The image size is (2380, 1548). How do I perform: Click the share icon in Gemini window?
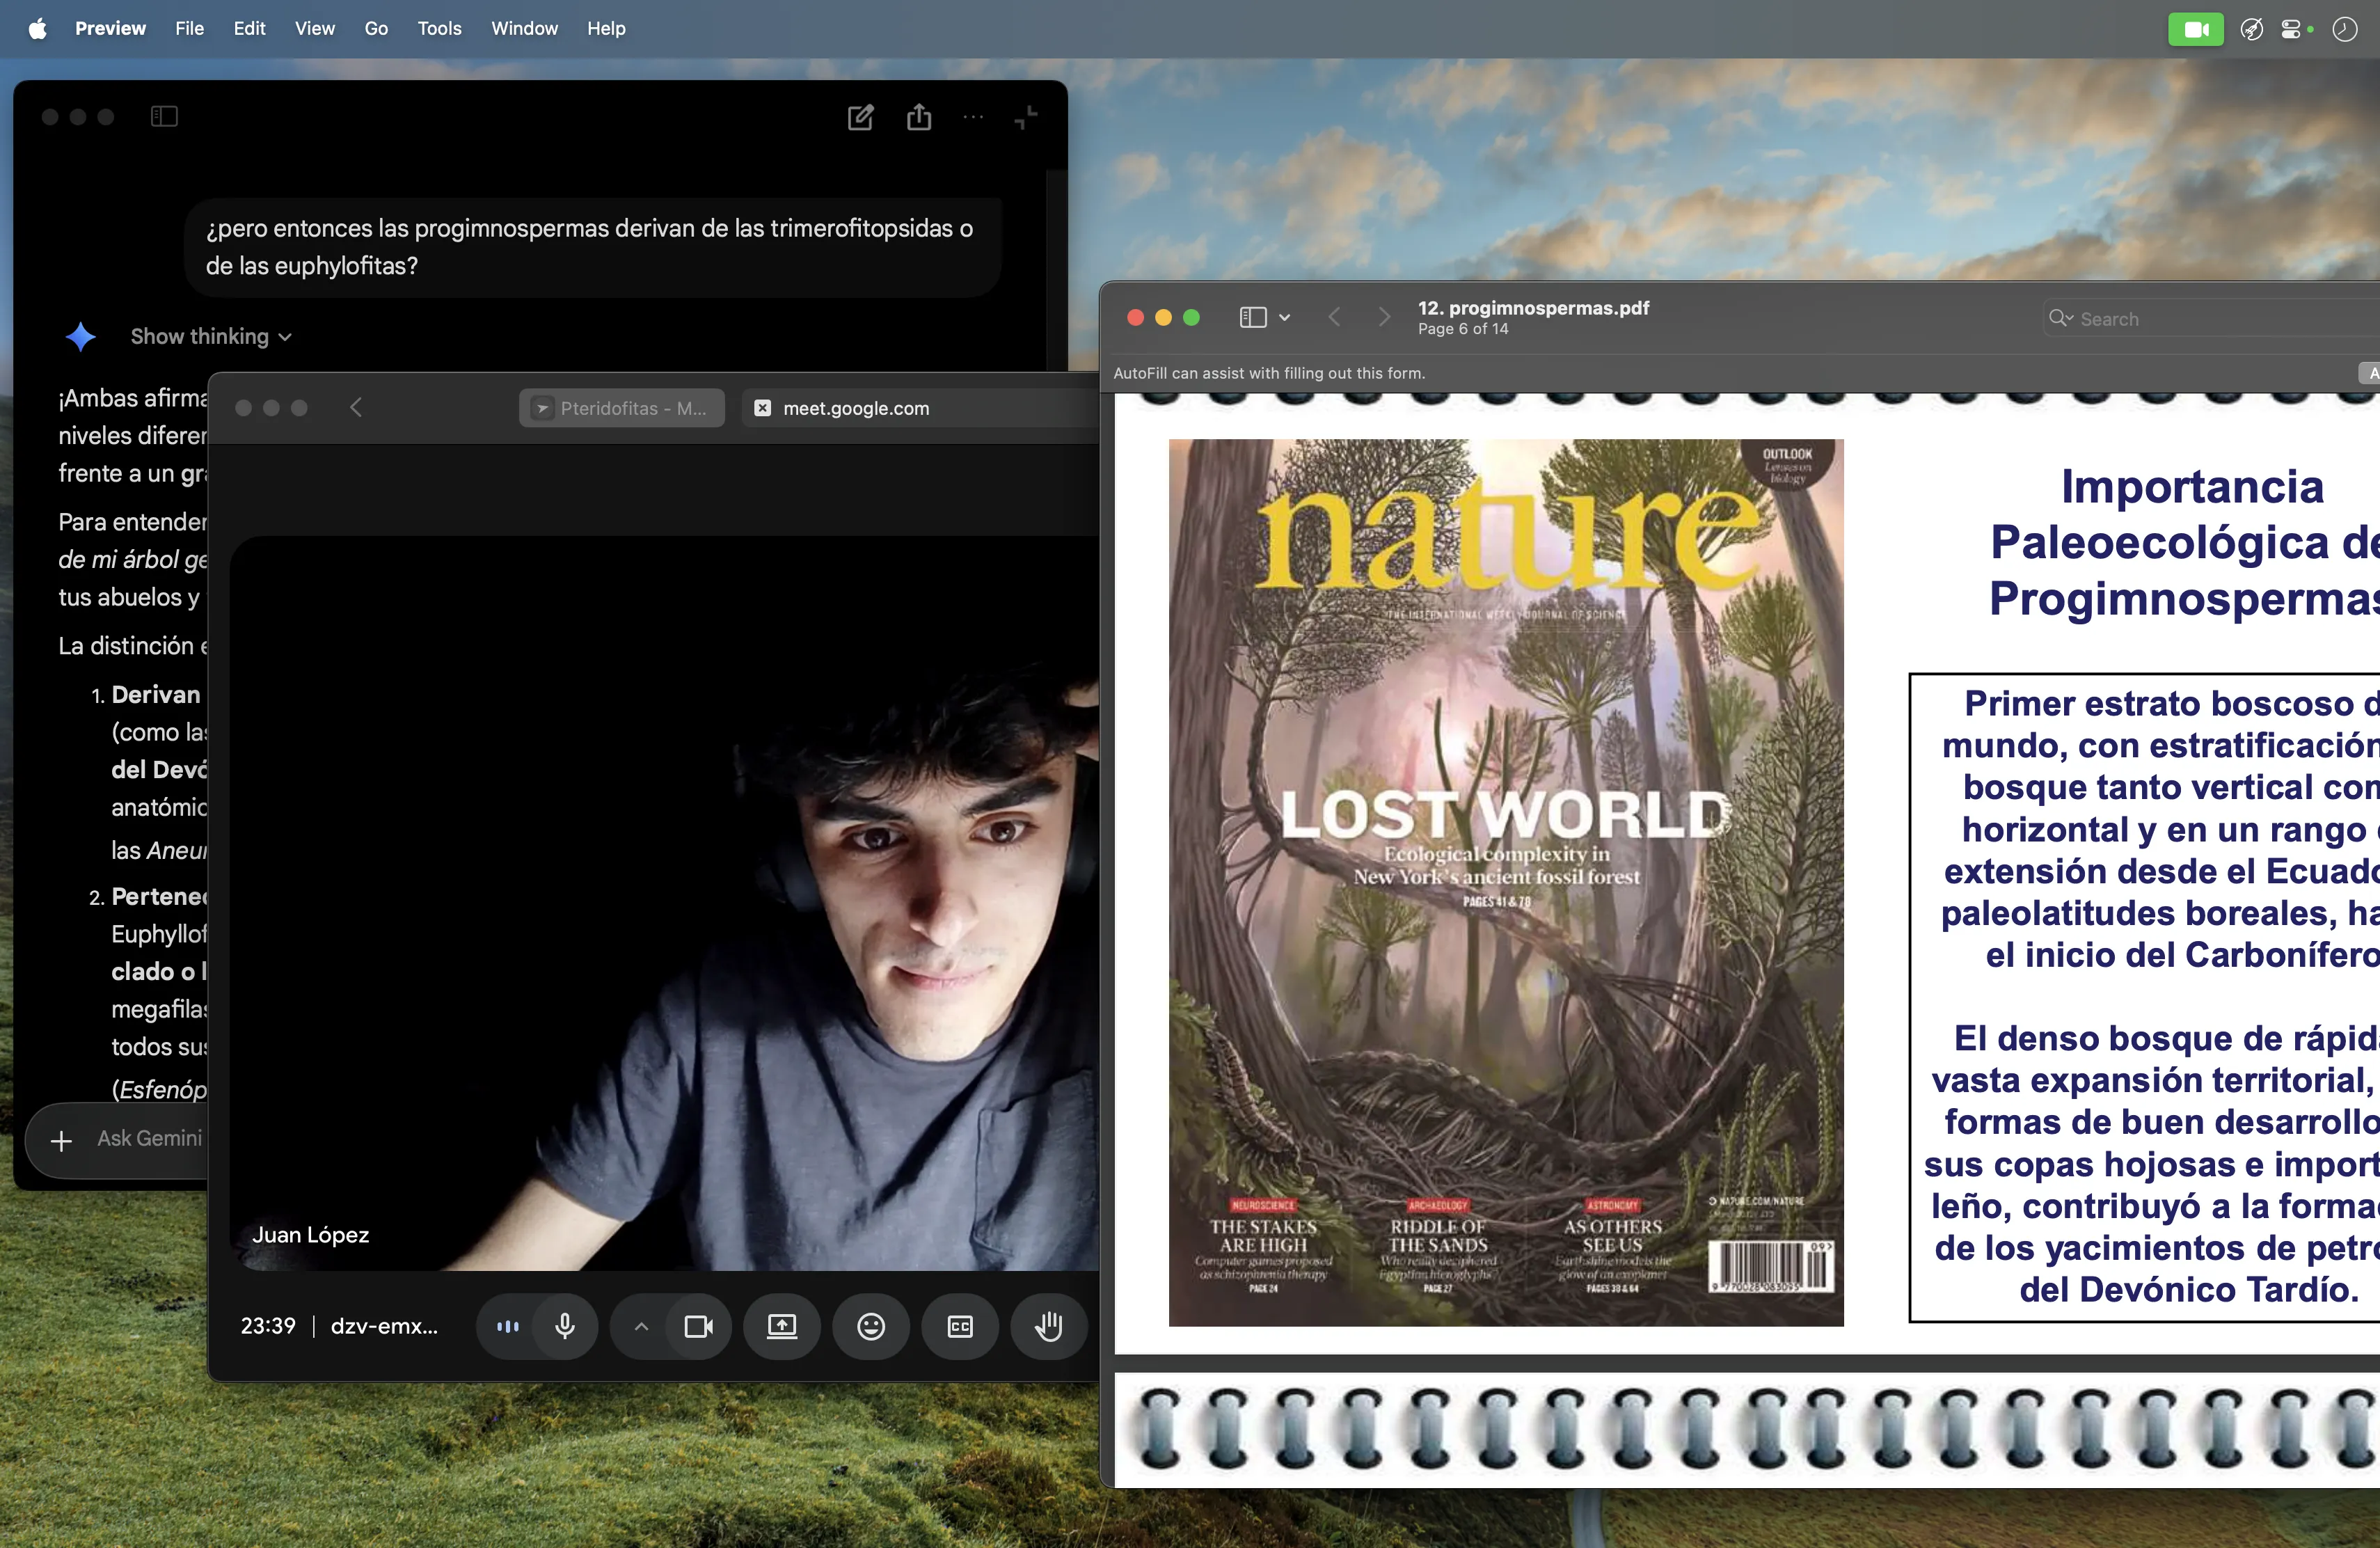pos(919,117)
